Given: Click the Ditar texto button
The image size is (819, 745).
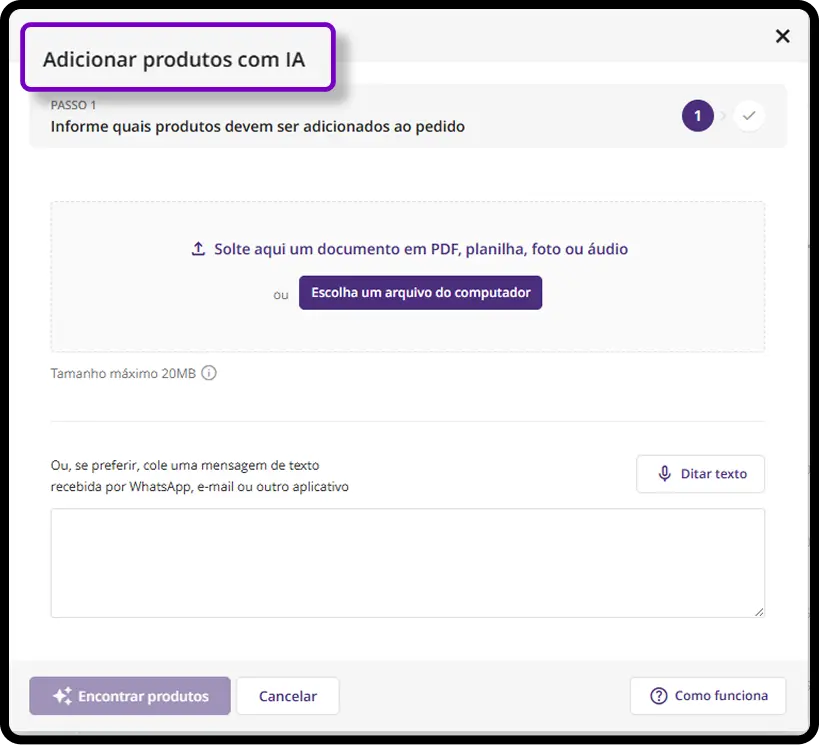Looking at the screenshot, I should (x=700, y=474).
